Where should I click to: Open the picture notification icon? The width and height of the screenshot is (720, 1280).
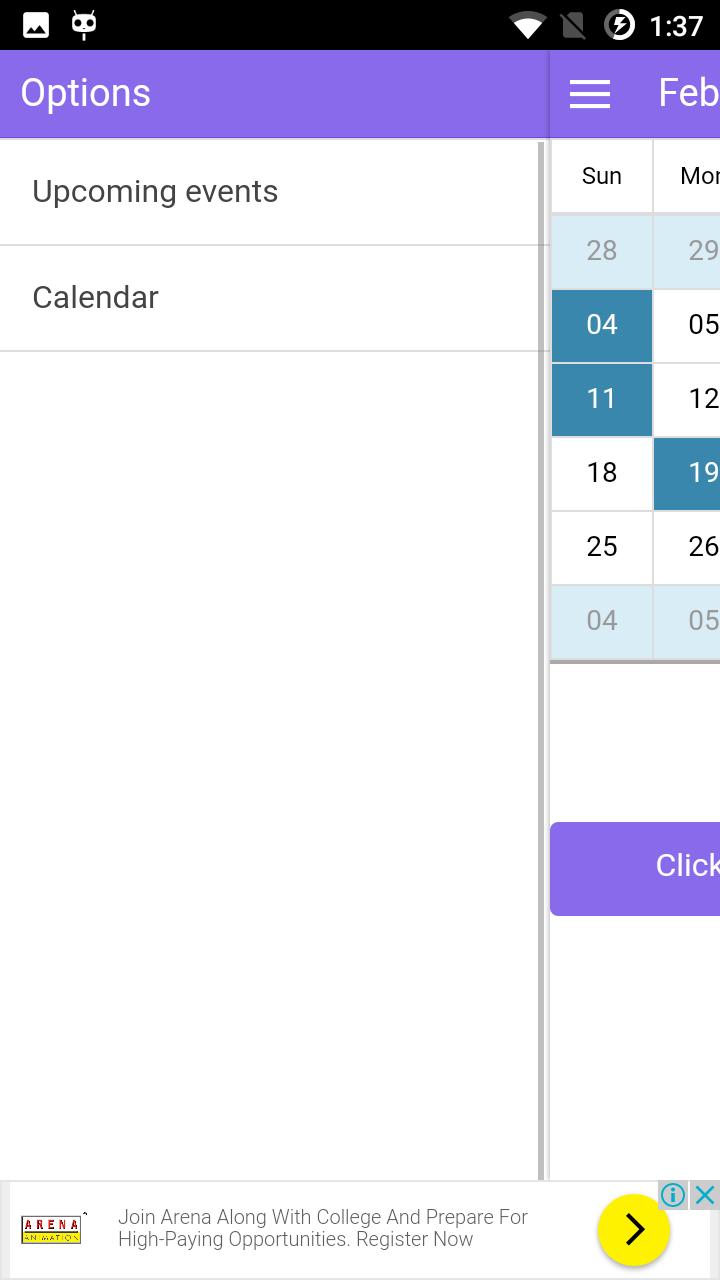click(36, 25)
